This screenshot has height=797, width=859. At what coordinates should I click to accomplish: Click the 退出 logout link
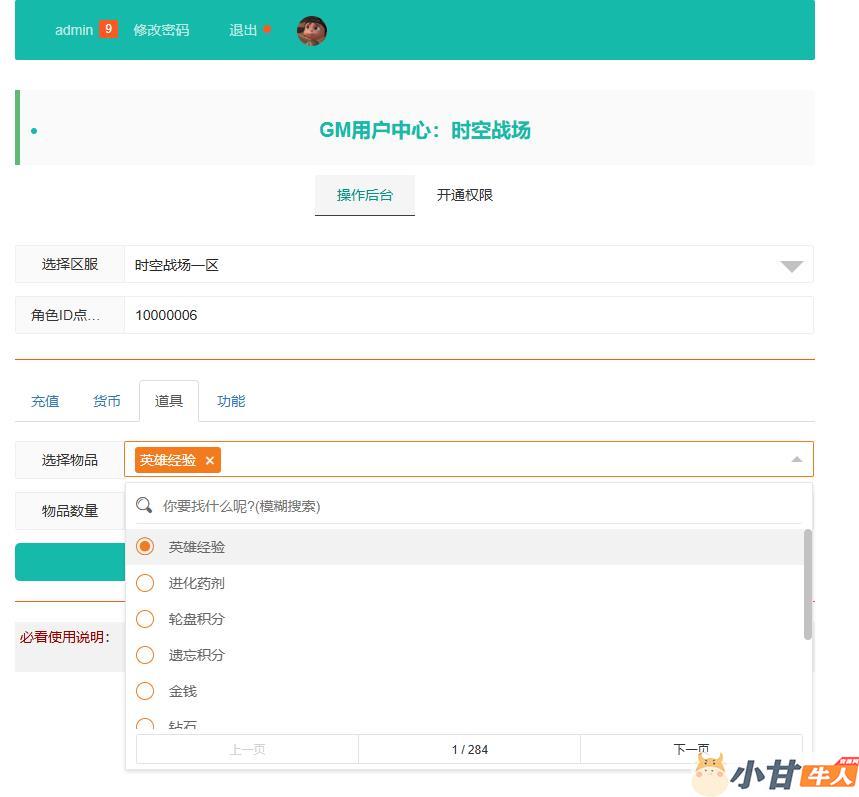(x=243, y=30)
